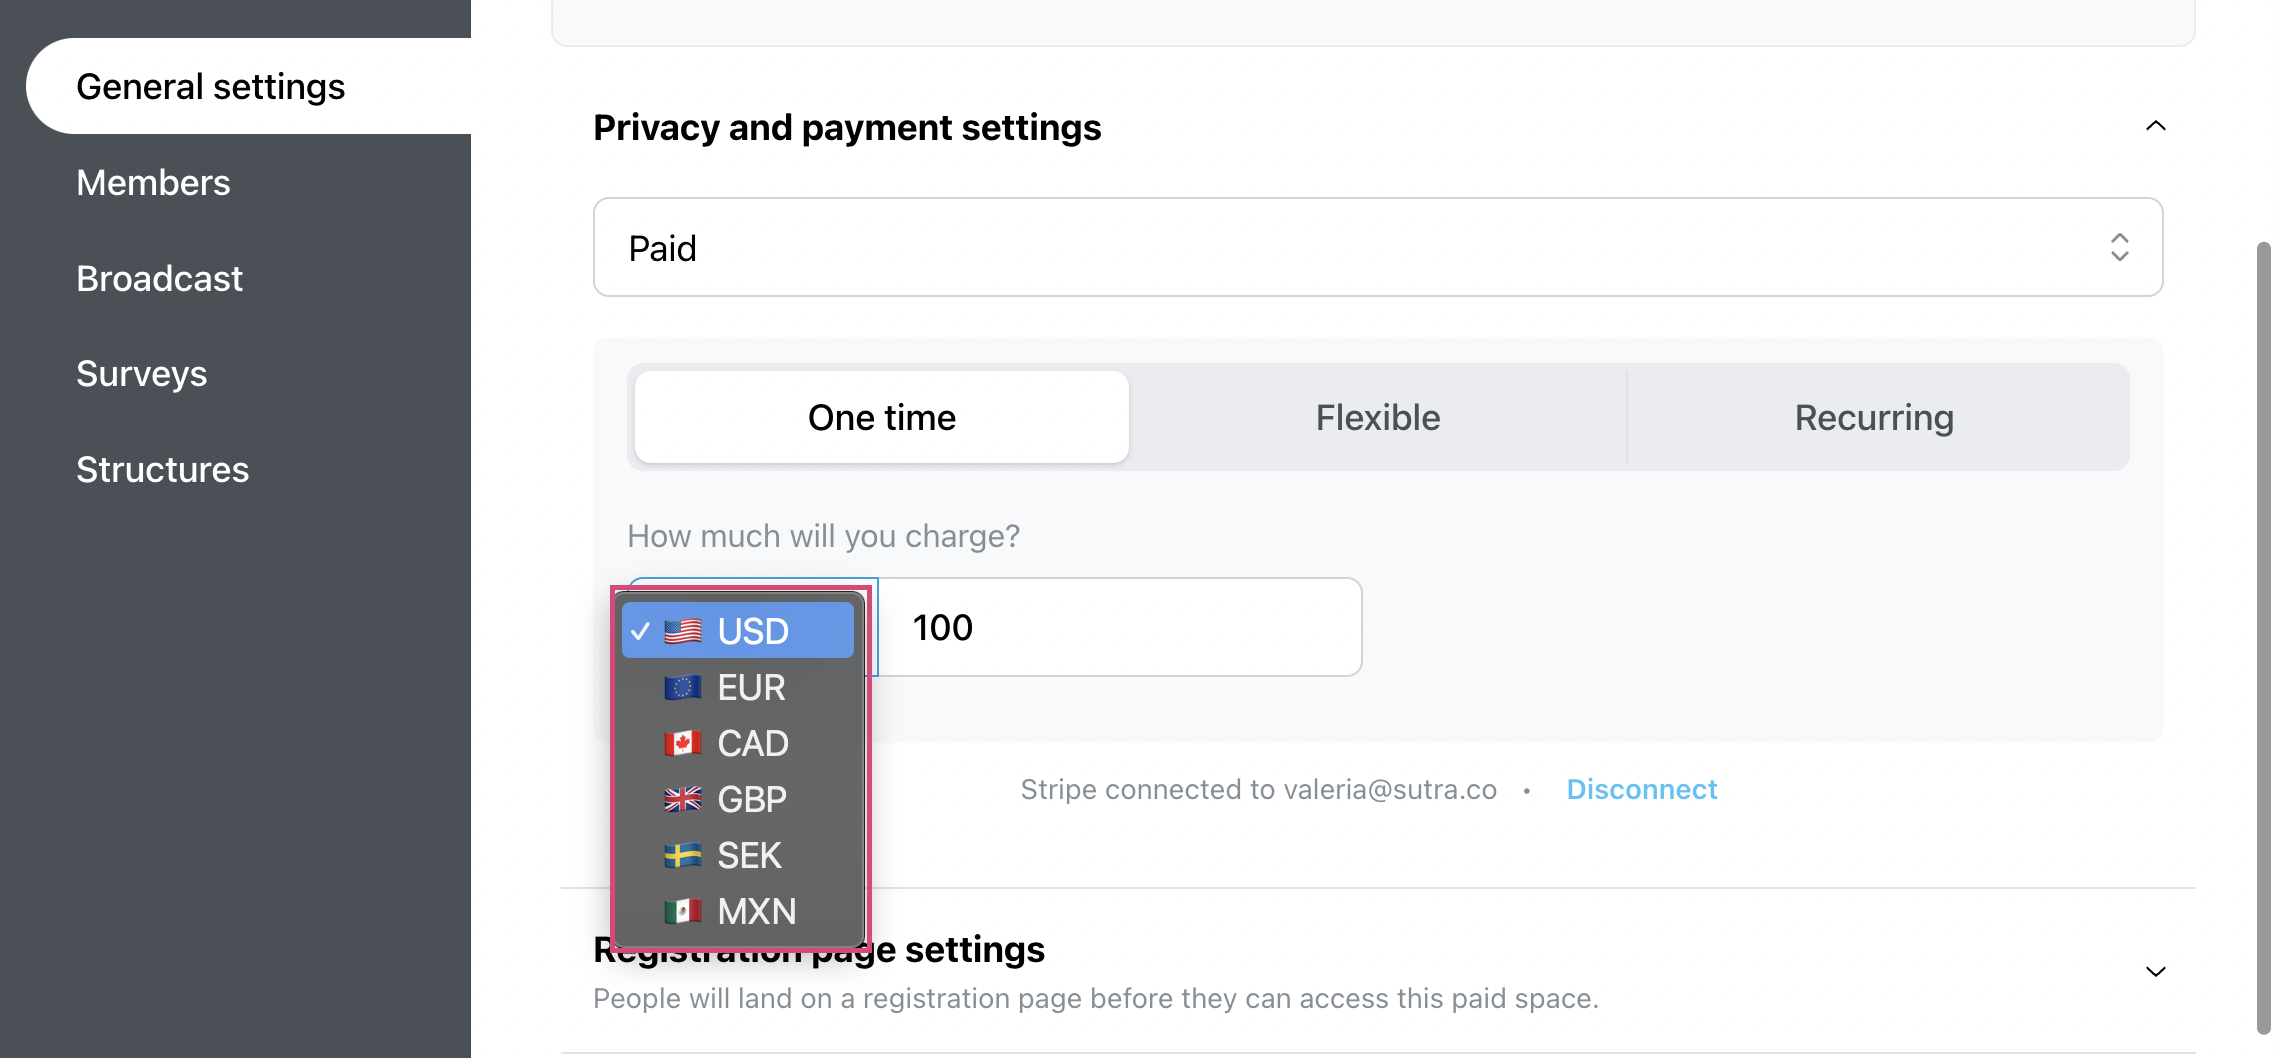Screen dimensions: 2276x1058
Task: Open Surveys from the sidebar
Action: [x=141, y=374]
